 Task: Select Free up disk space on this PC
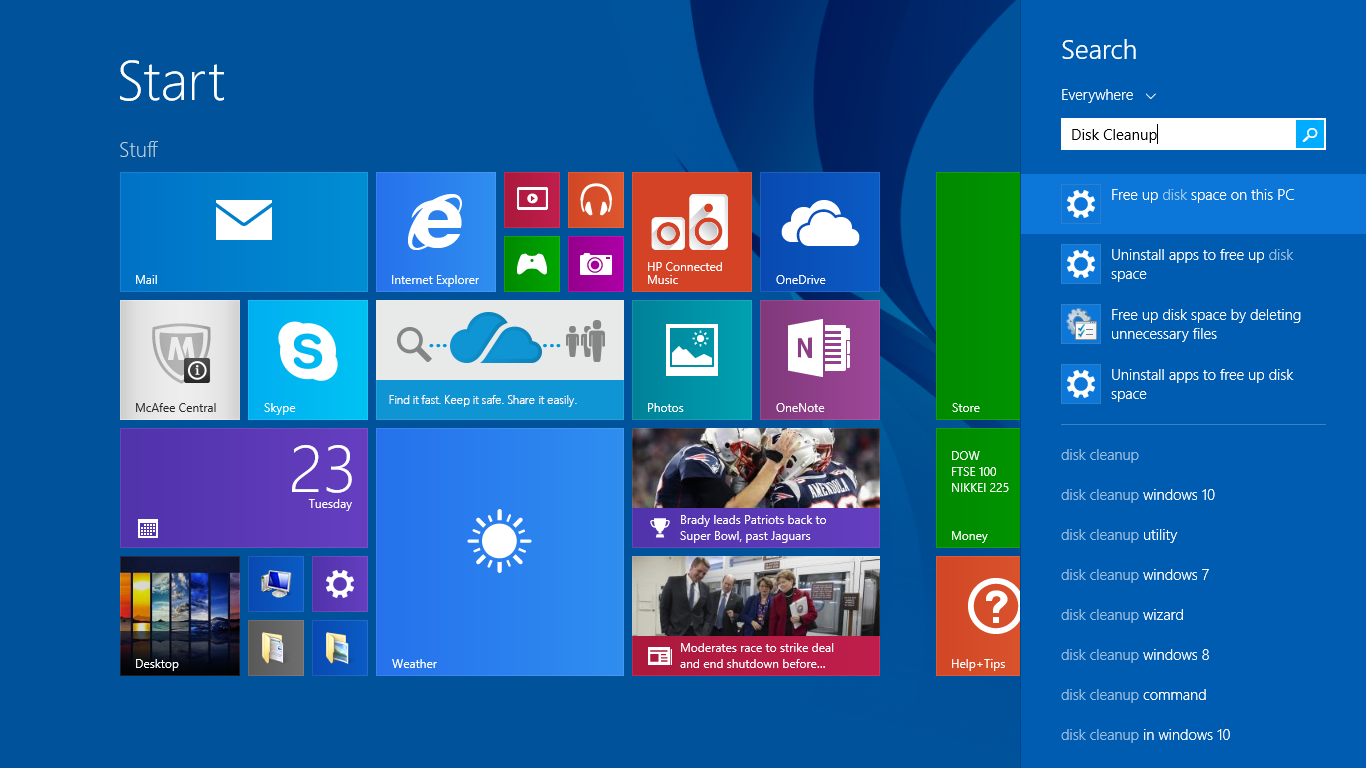coord(1194,204)
